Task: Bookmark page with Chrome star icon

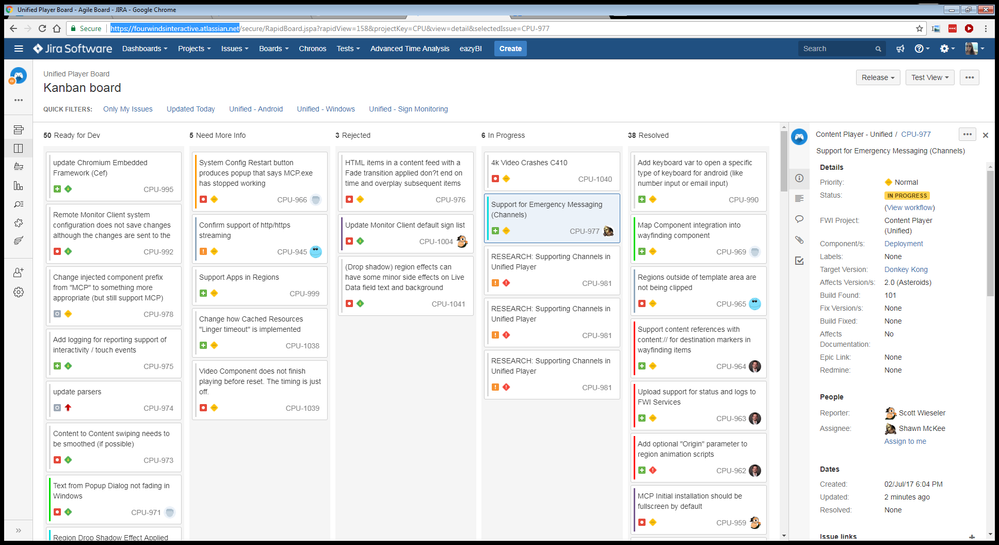Action: pyautogui.click(x=919, y=29)
